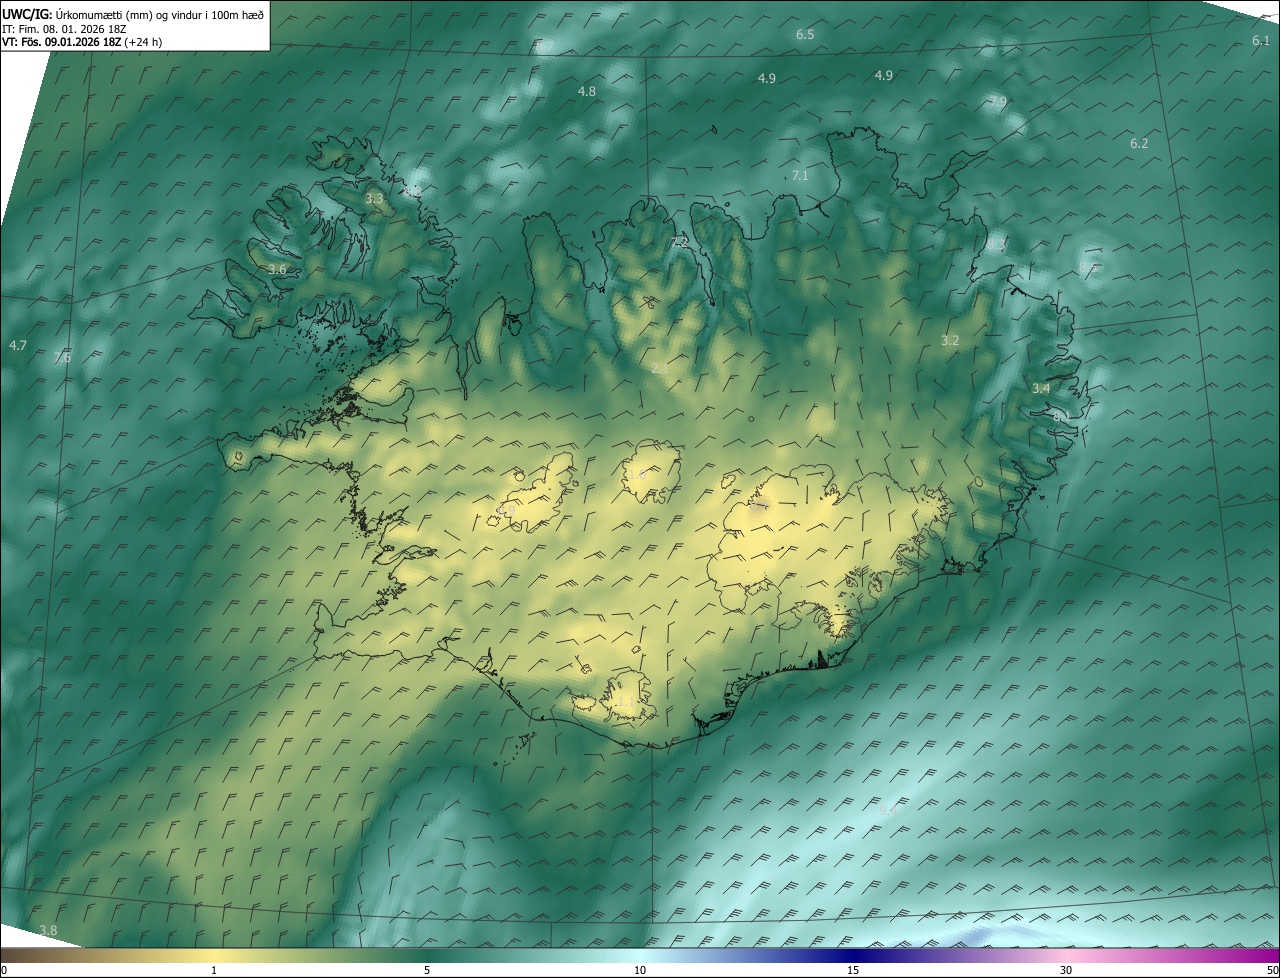Click the 10 mm tick on color scale

click(640, 969)
